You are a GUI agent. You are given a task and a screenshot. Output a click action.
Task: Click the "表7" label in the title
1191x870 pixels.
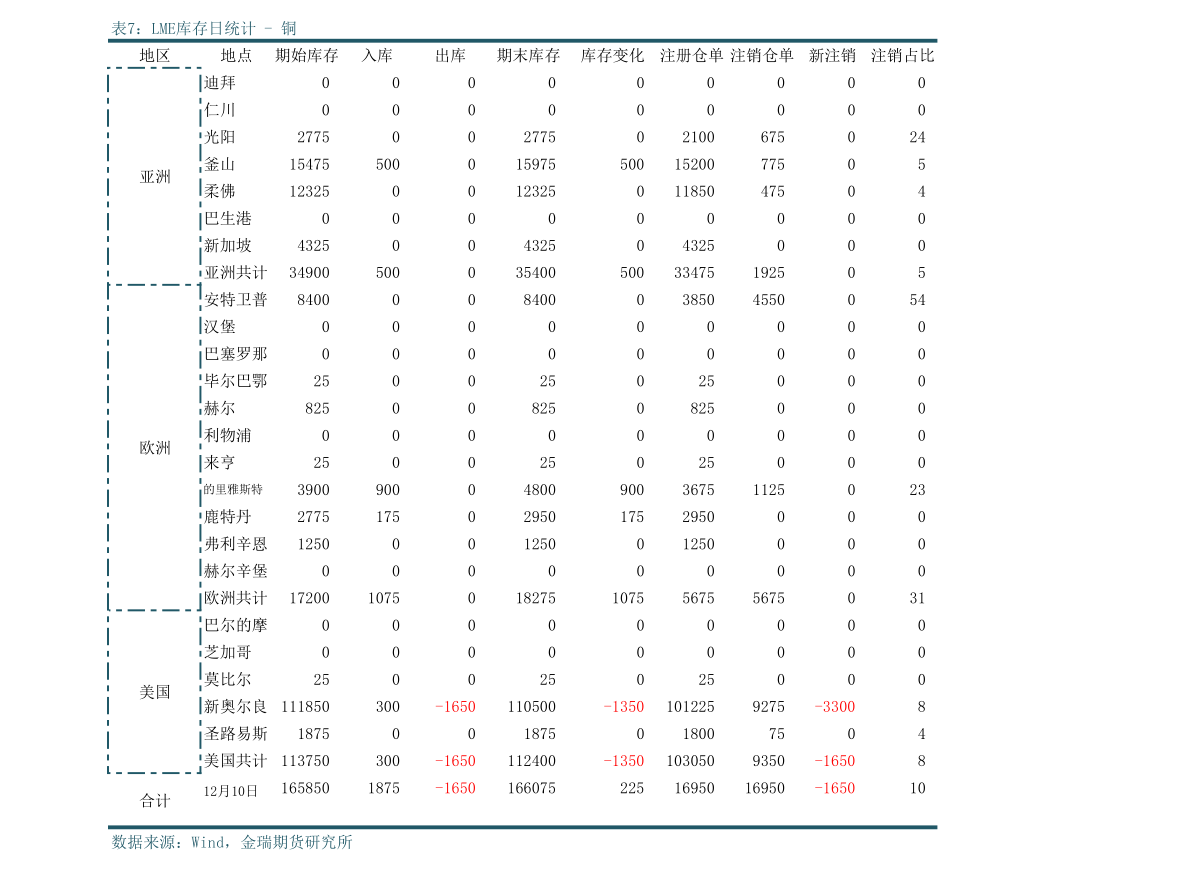[124, 29]
